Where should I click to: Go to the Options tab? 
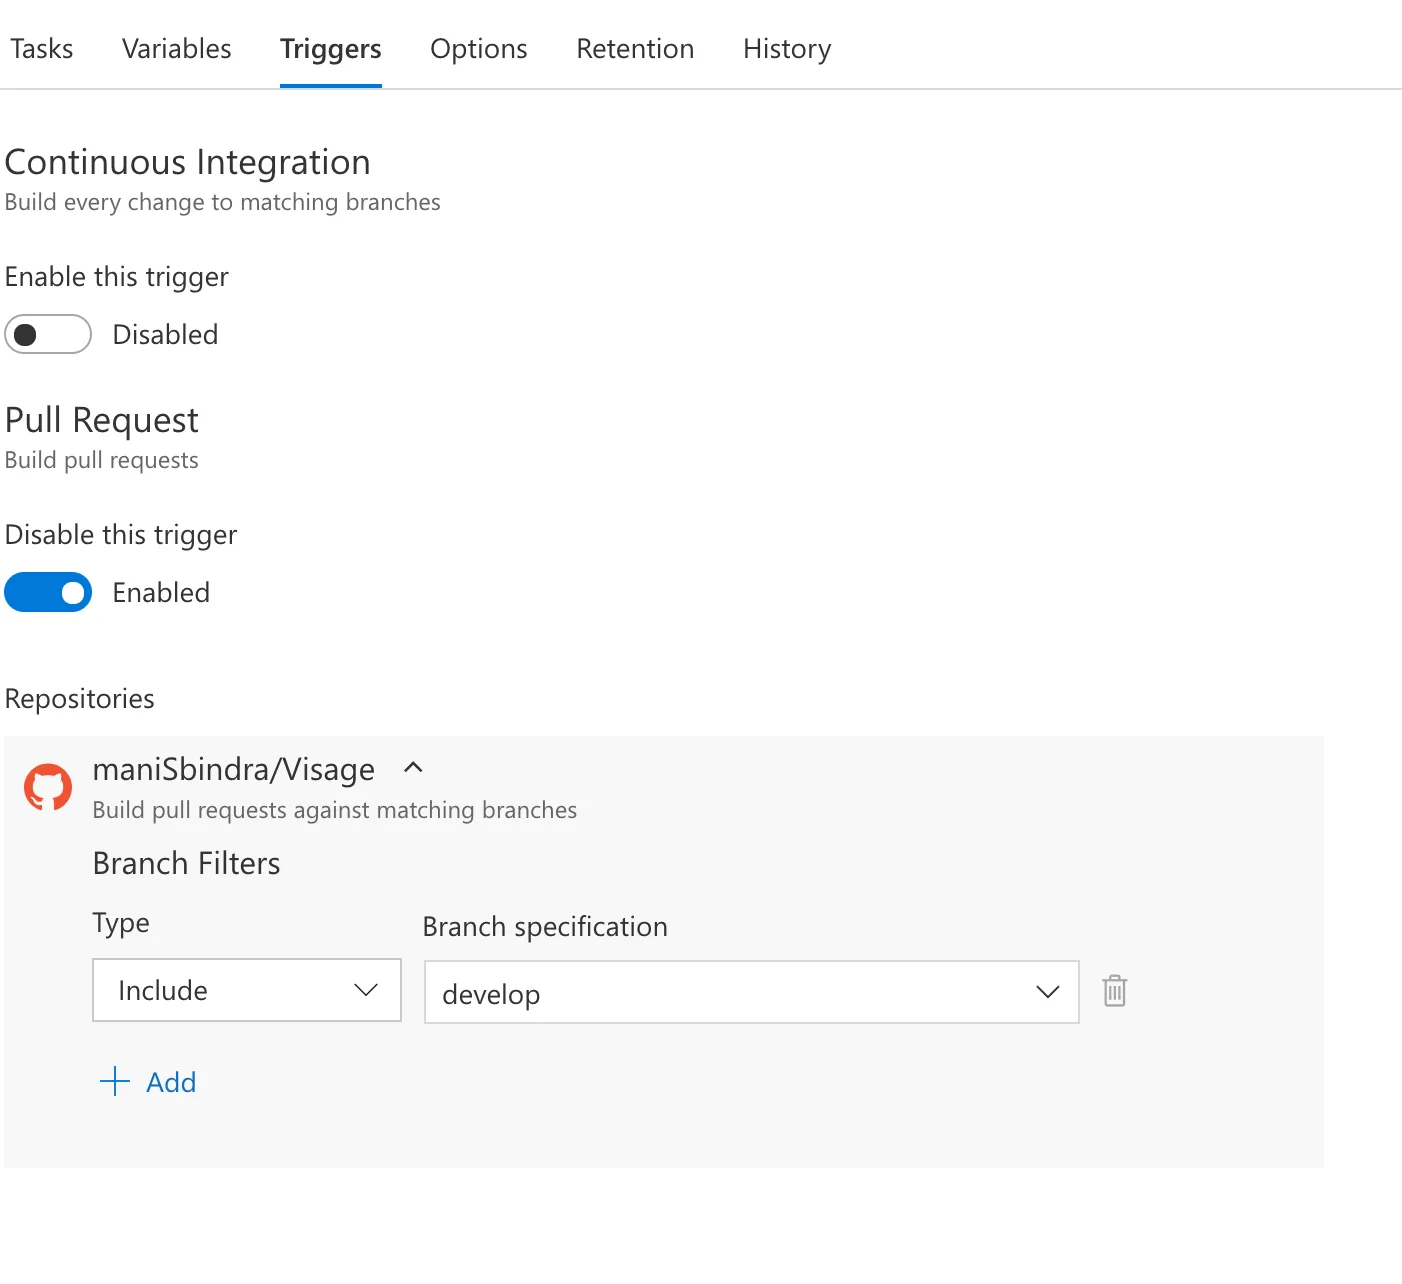(478, 48)
